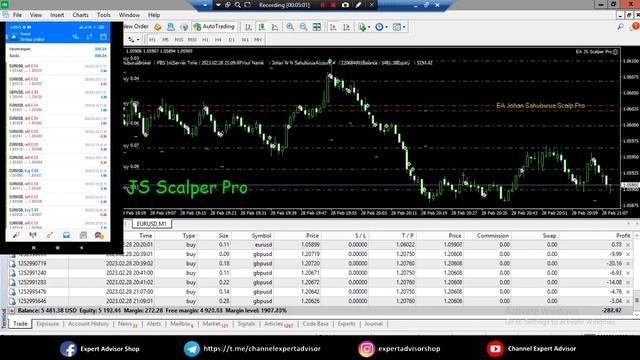This screenshot has width=640, height=360.
Task: Open the Signals terminal tab
Action: coord(246,324)
